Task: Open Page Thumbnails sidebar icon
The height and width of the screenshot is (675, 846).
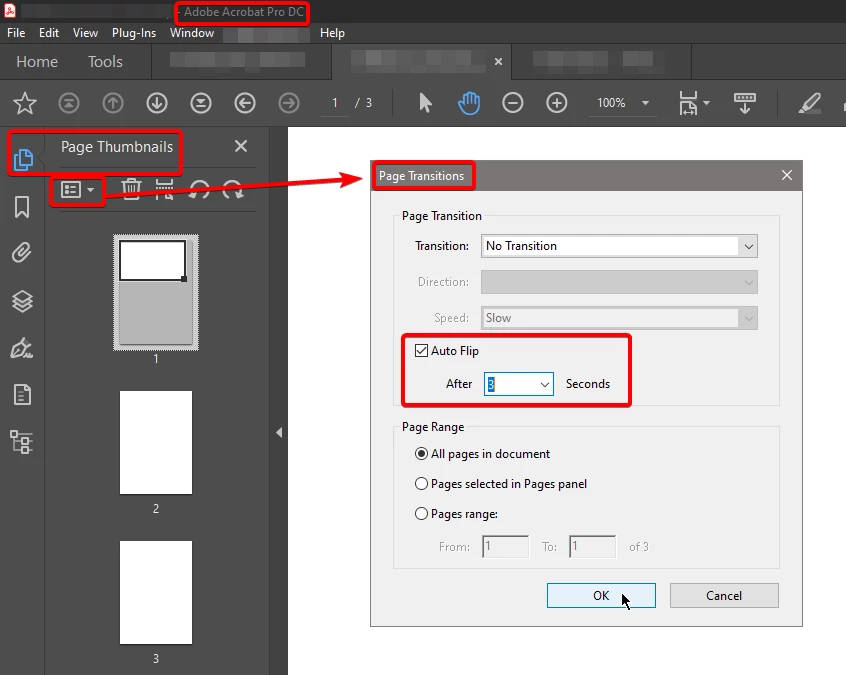Action: pyautogui.click(x=23, y=159)
